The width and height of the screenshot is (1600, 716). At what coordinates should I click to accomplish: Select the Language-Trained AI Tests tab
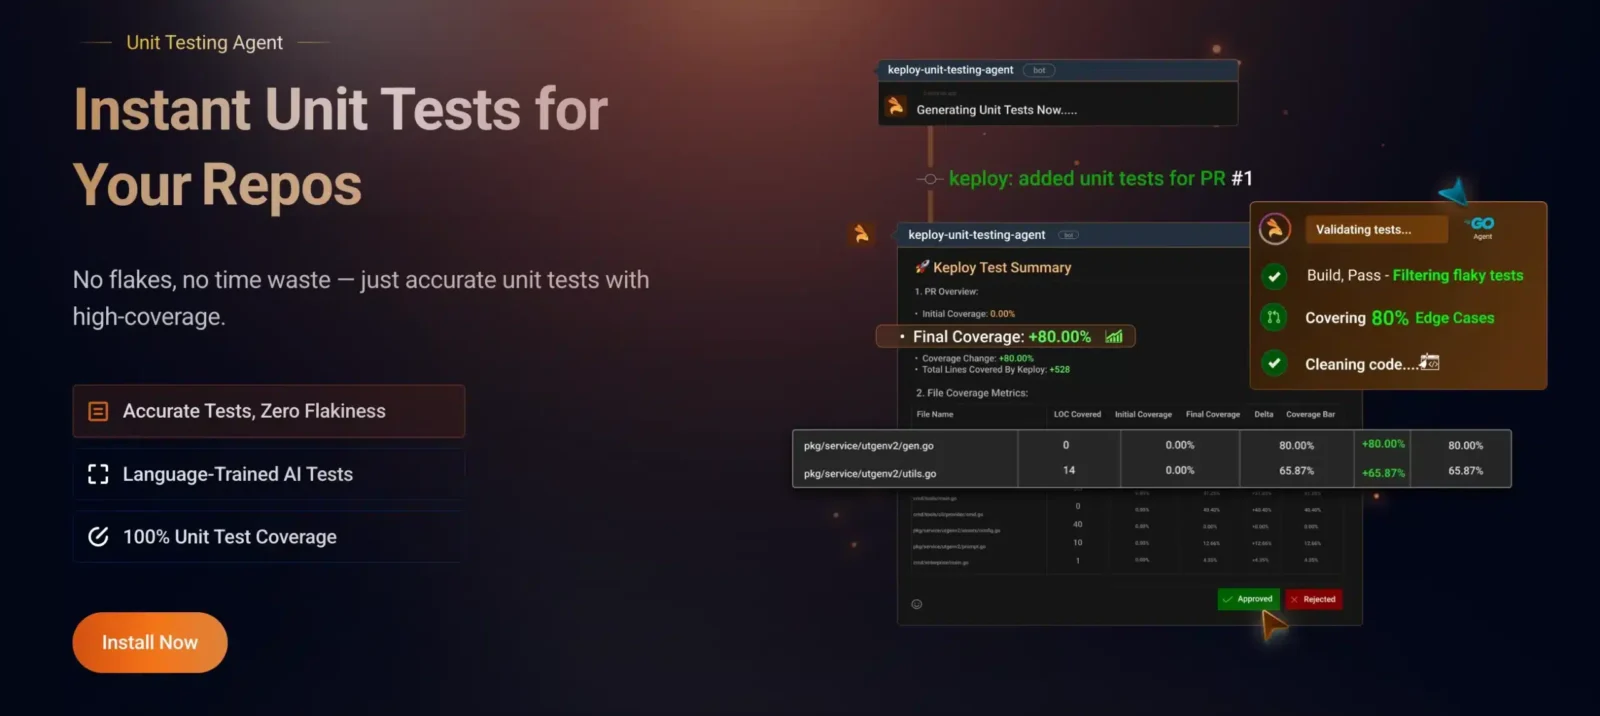point(268,474)
